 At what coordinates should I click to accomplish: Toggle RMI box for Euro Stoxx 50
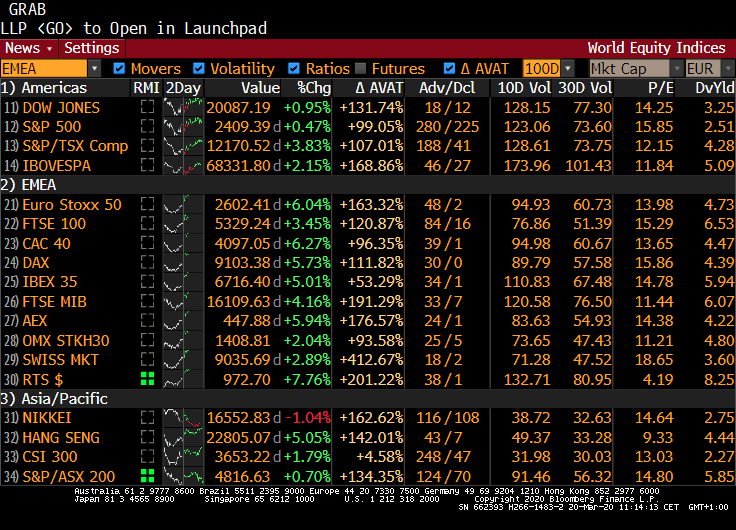[x=147, y=204]
